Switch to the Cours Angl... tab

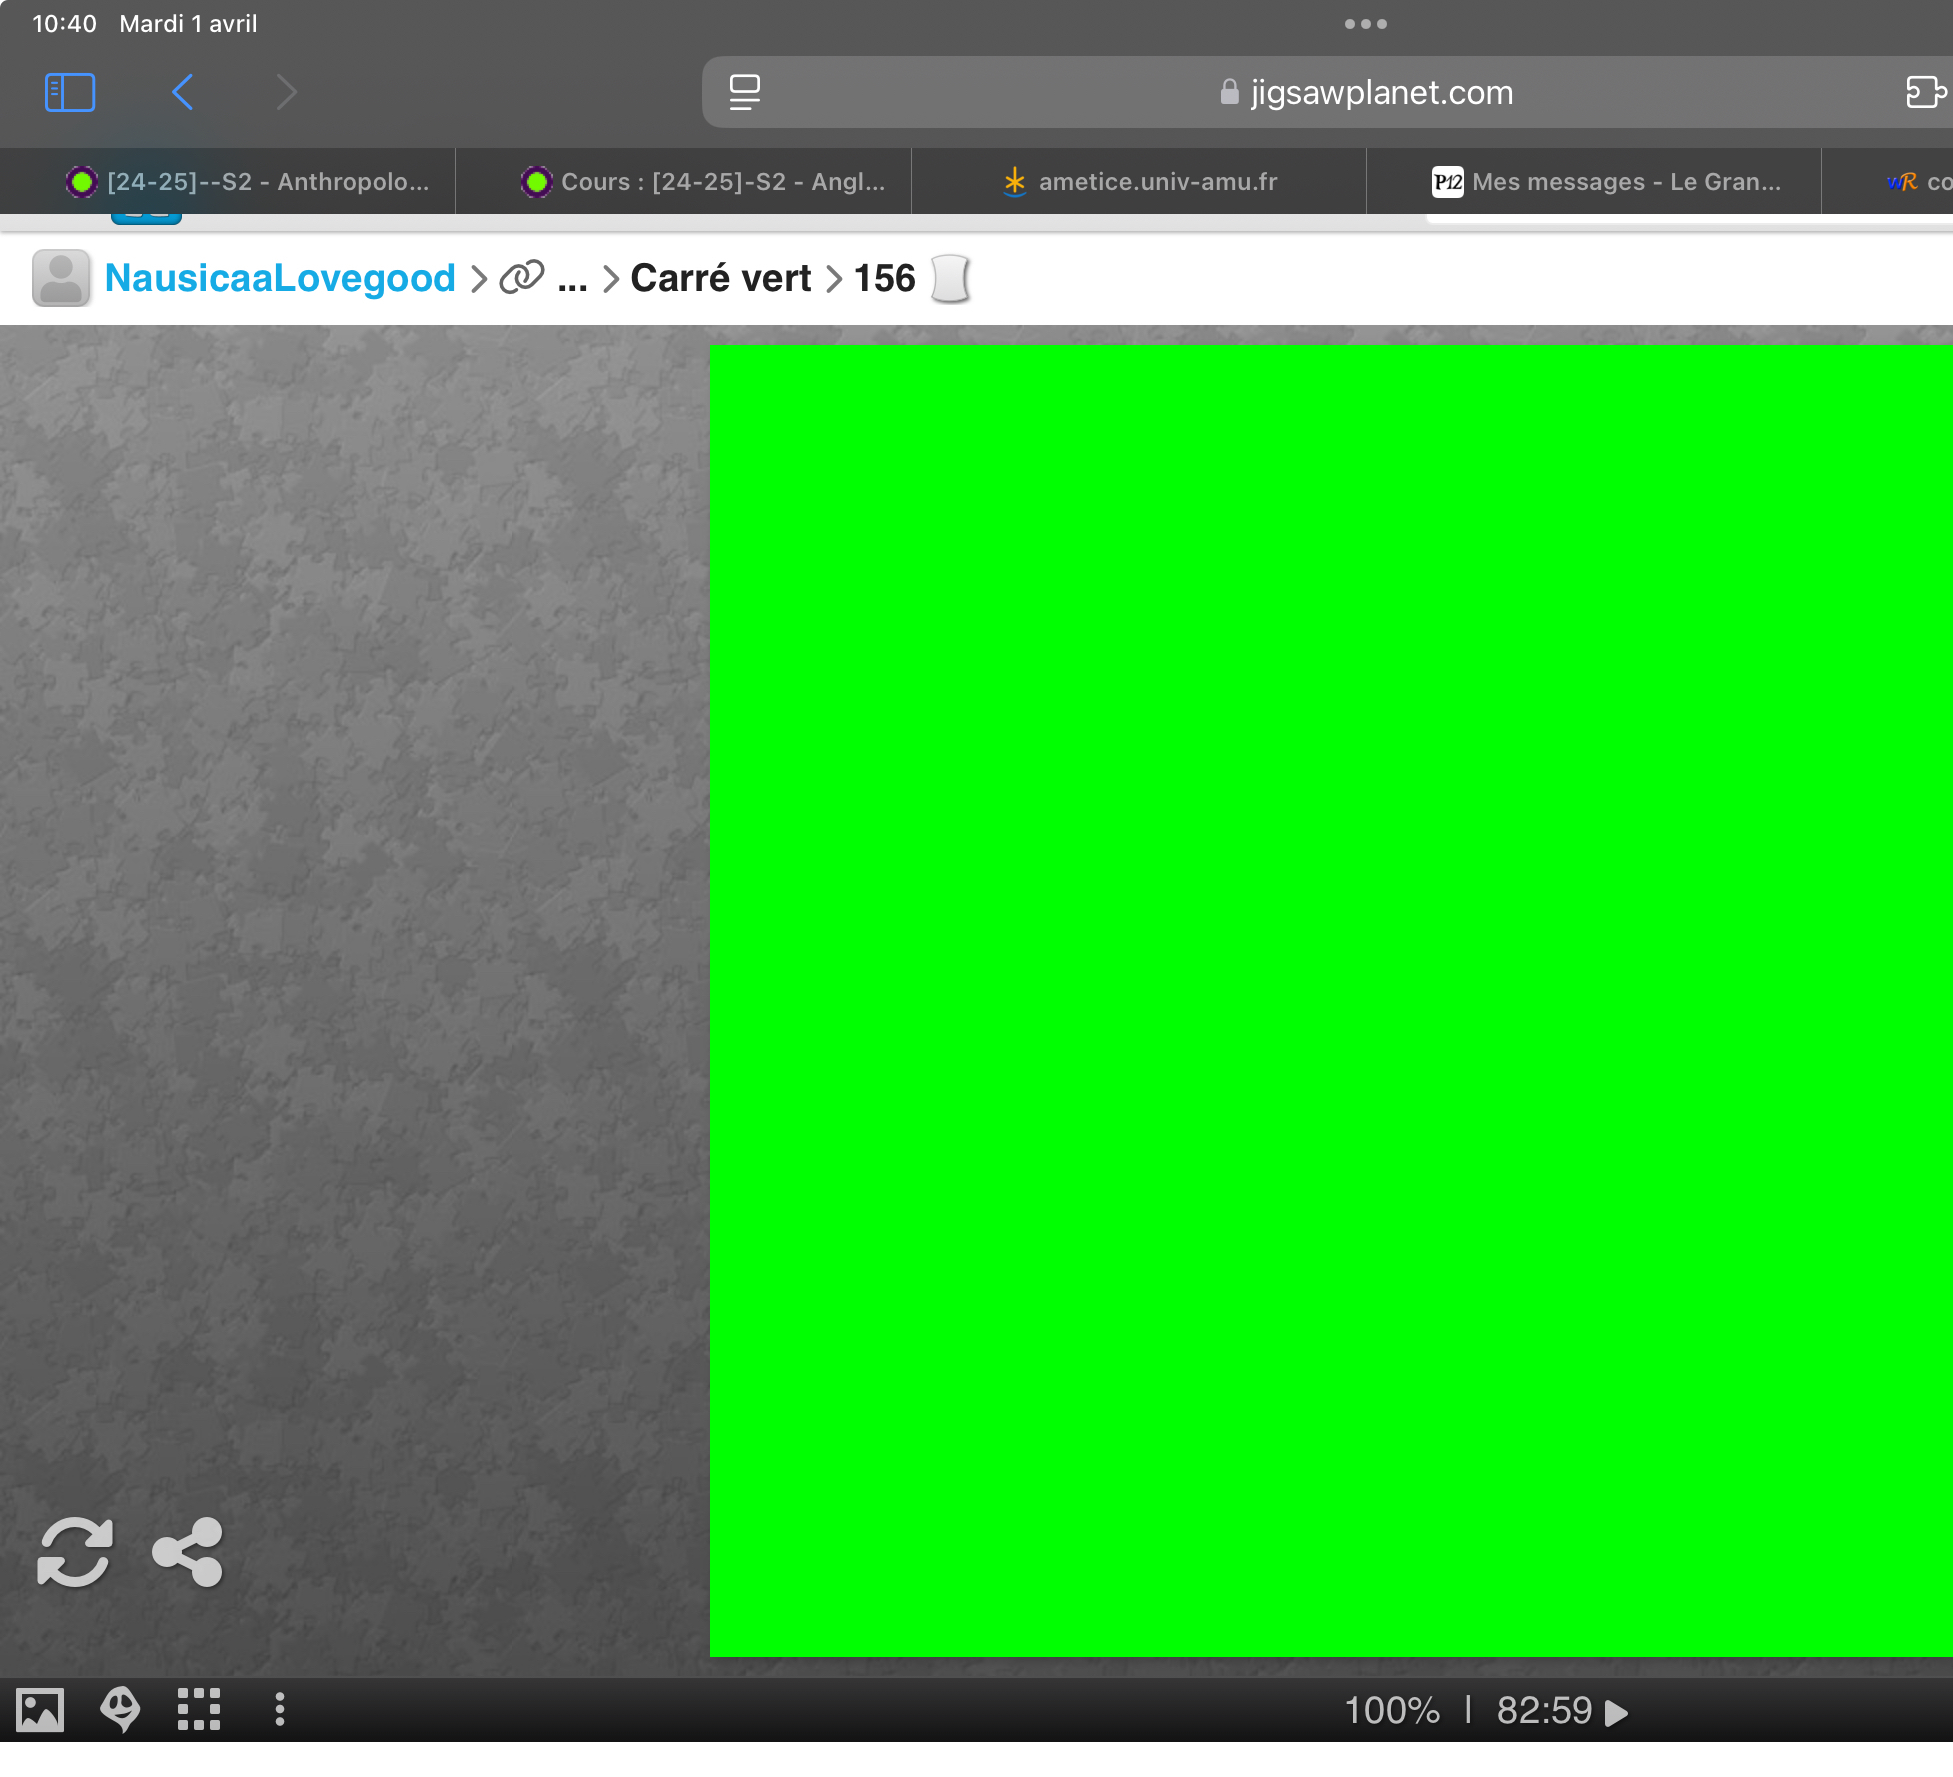coord(703,182)
